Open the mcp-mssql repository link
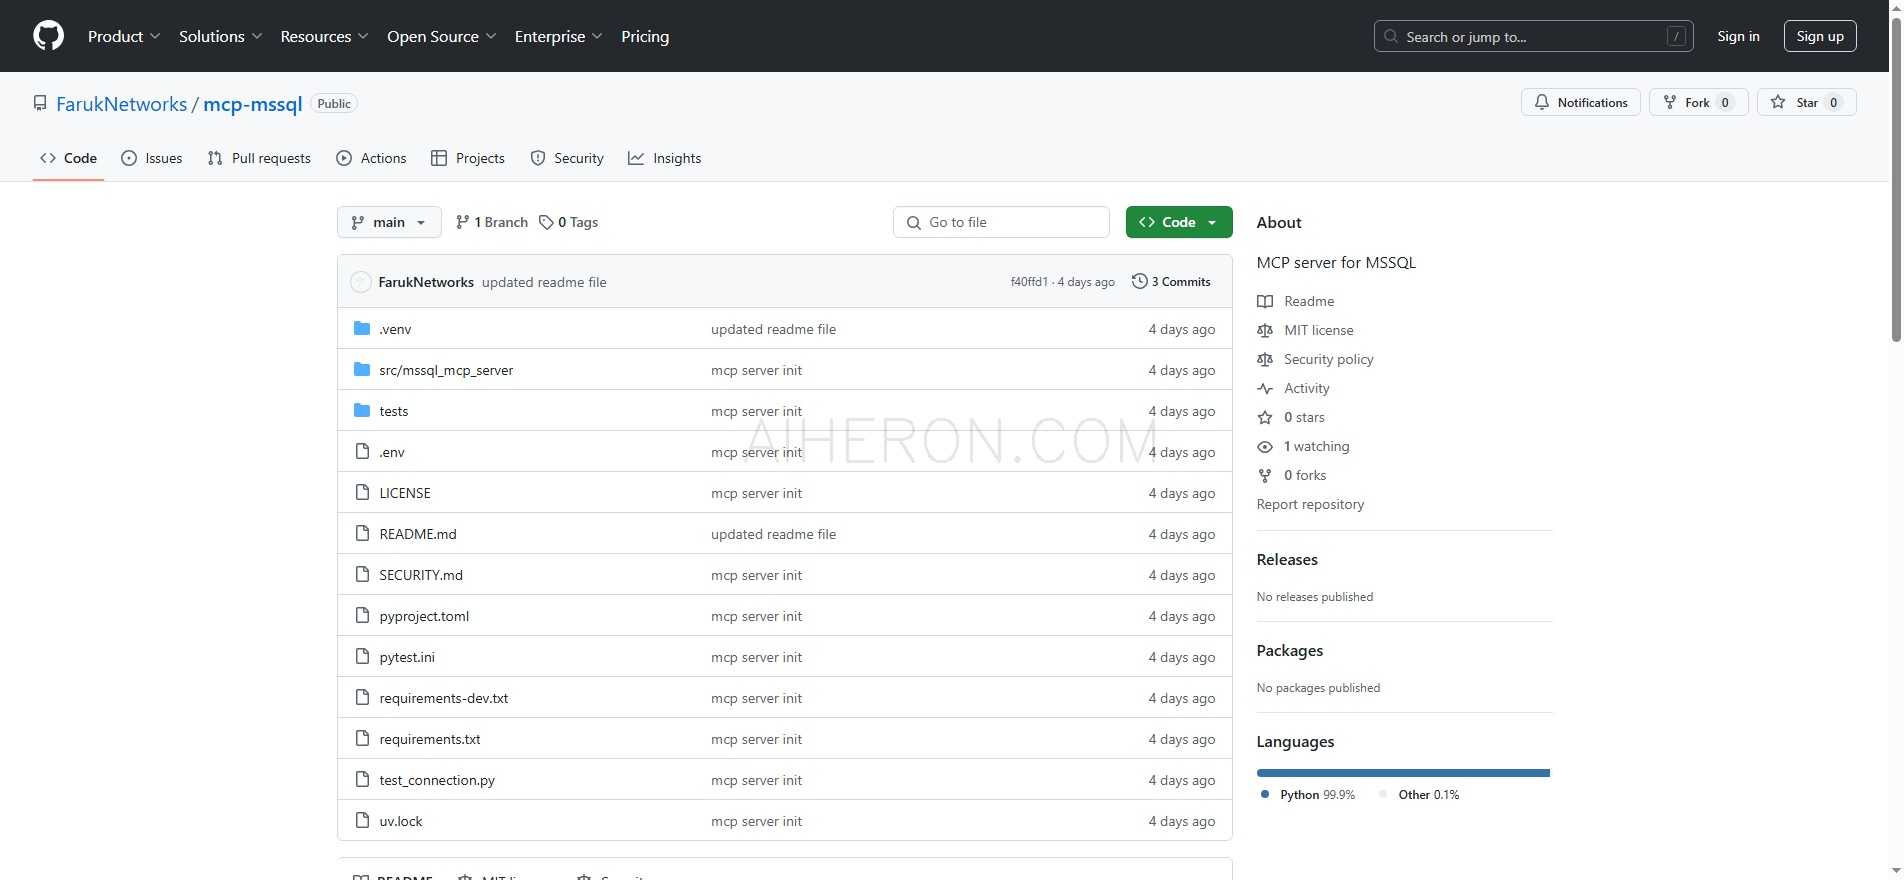Screen dimensions: 1904x880 pos(253,104)
